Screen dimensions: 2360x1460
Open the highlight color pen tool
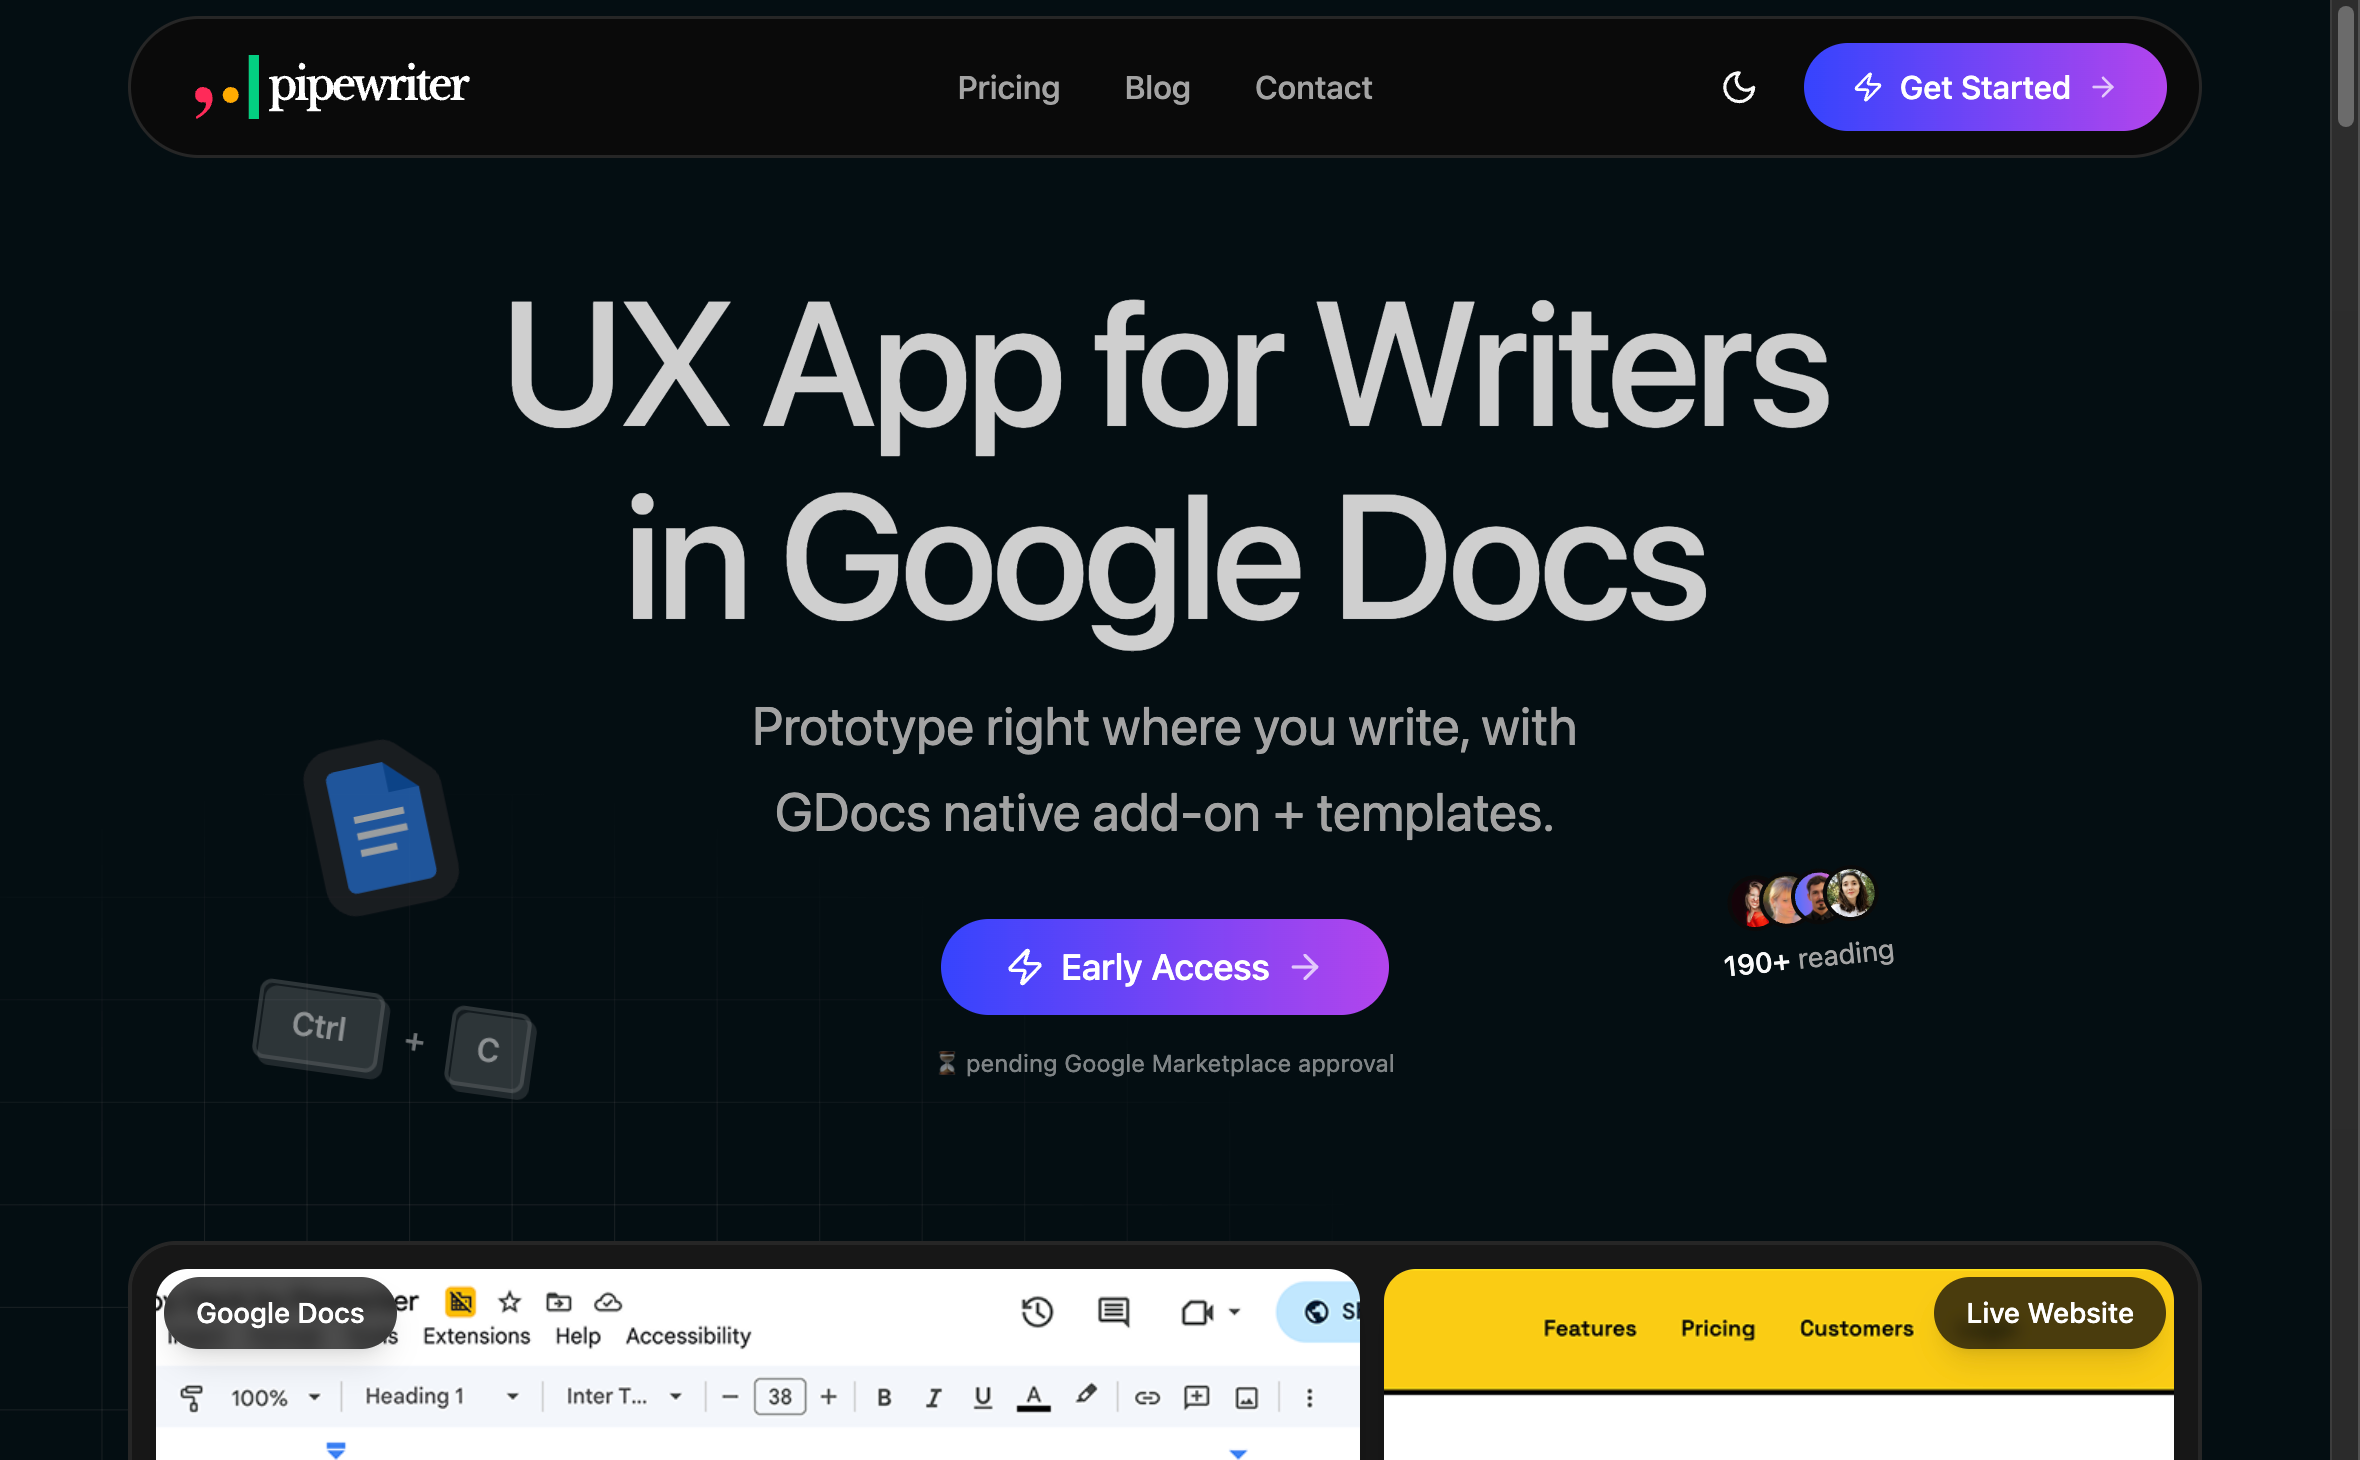point(1086,1395)
